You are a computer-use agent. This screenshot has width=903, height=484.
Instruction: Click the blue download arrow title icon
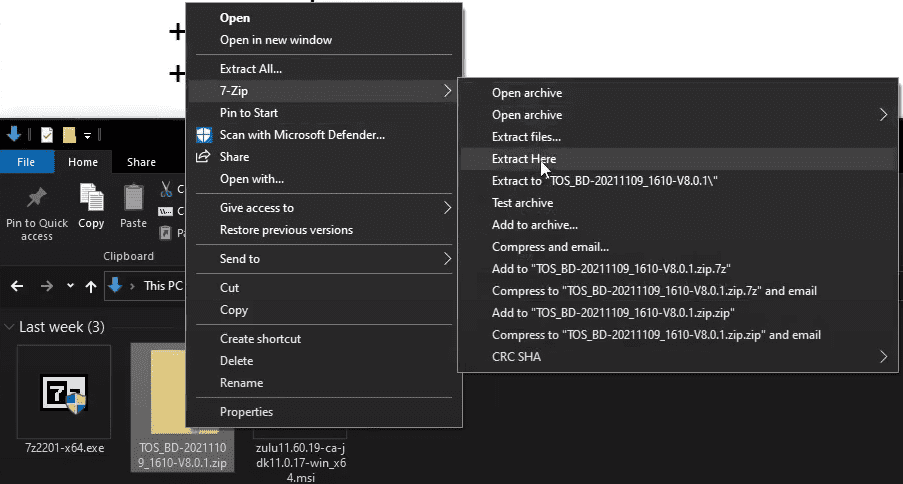point(14,134)
